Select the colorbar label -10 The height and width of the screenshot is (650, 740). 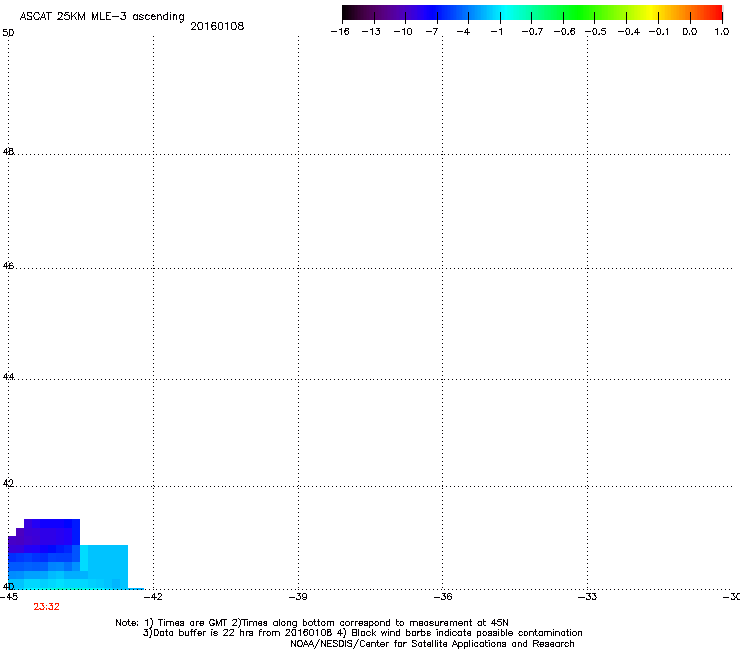tap(403, 32)
